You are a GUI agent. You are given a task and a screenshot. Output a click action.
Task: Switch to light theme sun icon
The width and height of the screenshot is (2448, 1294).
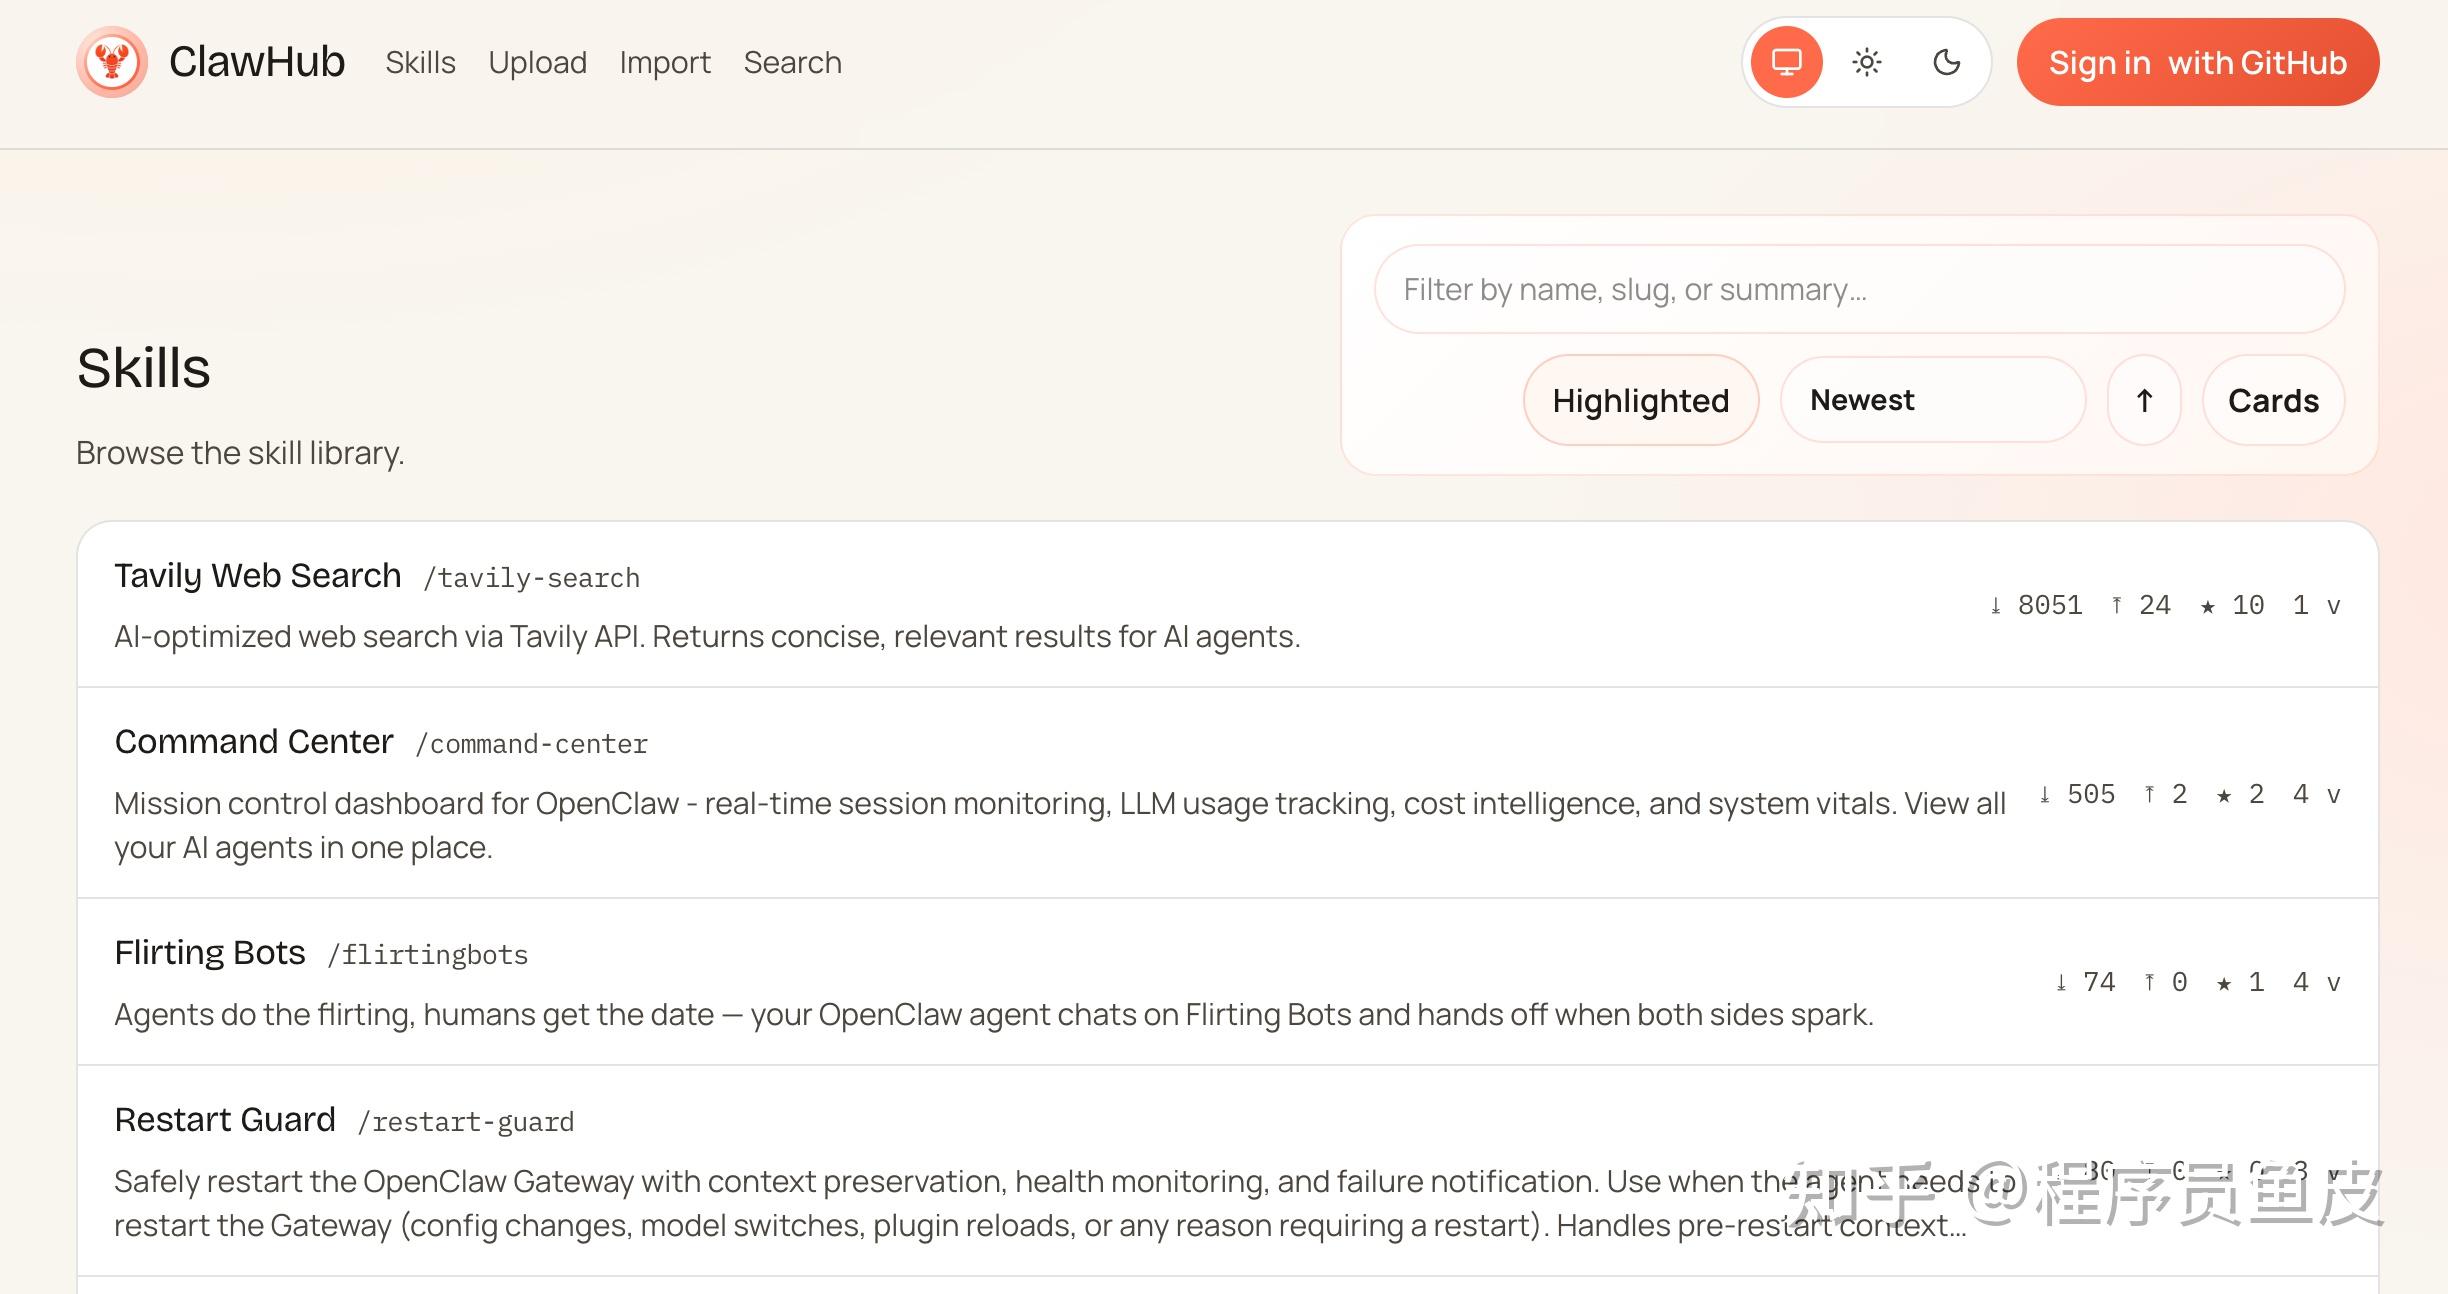[1866, 62]
